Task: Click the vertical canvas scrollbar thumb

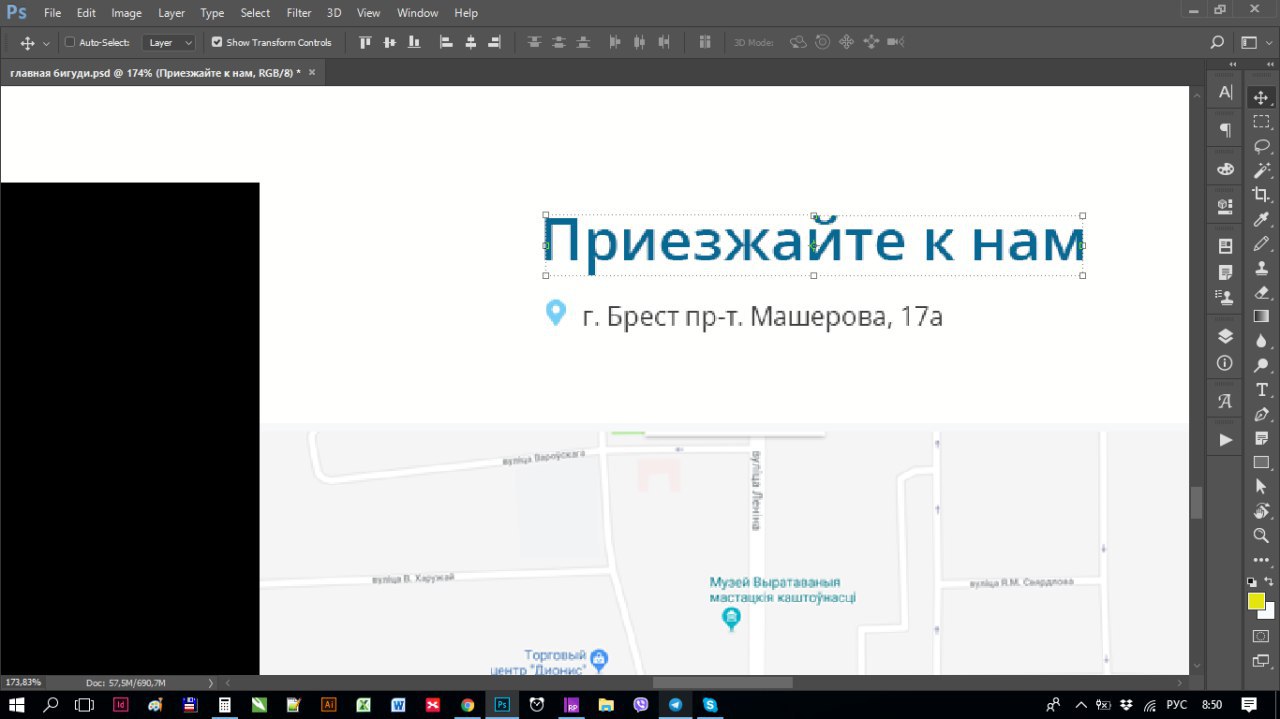Action: point(1196,502)
